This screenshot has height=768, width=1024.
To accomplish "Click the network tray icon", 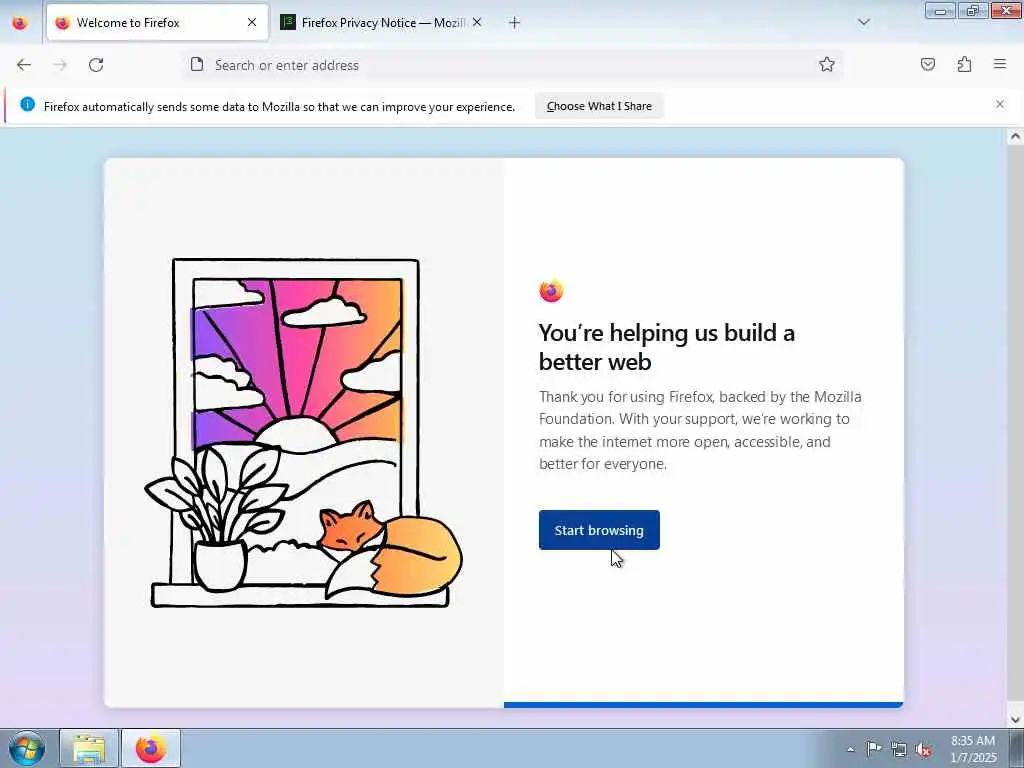I will click(x=899, y=749).
